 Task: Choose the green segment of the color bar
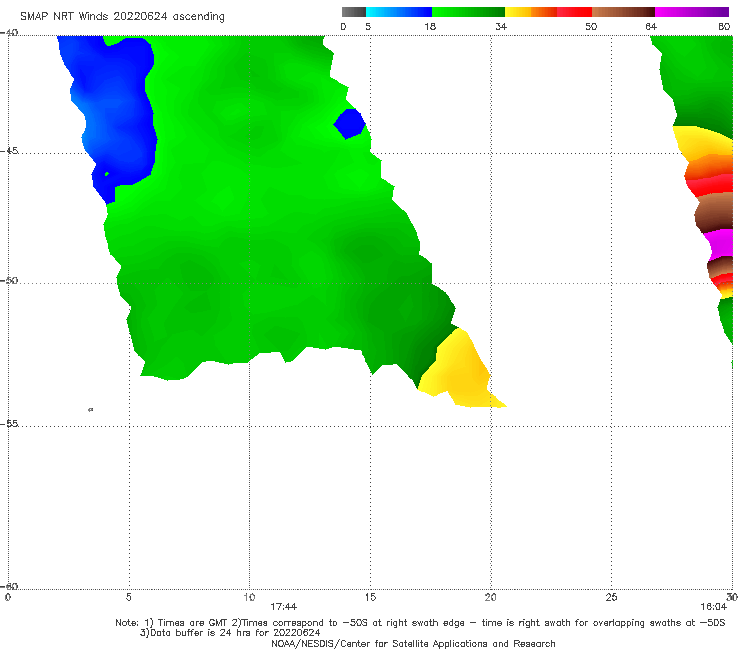click(469, 12)
